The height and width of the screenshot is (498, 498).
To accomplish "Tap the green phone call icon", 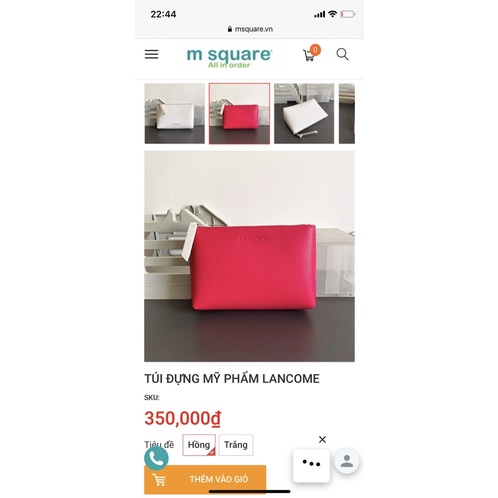I will [156, 459].
